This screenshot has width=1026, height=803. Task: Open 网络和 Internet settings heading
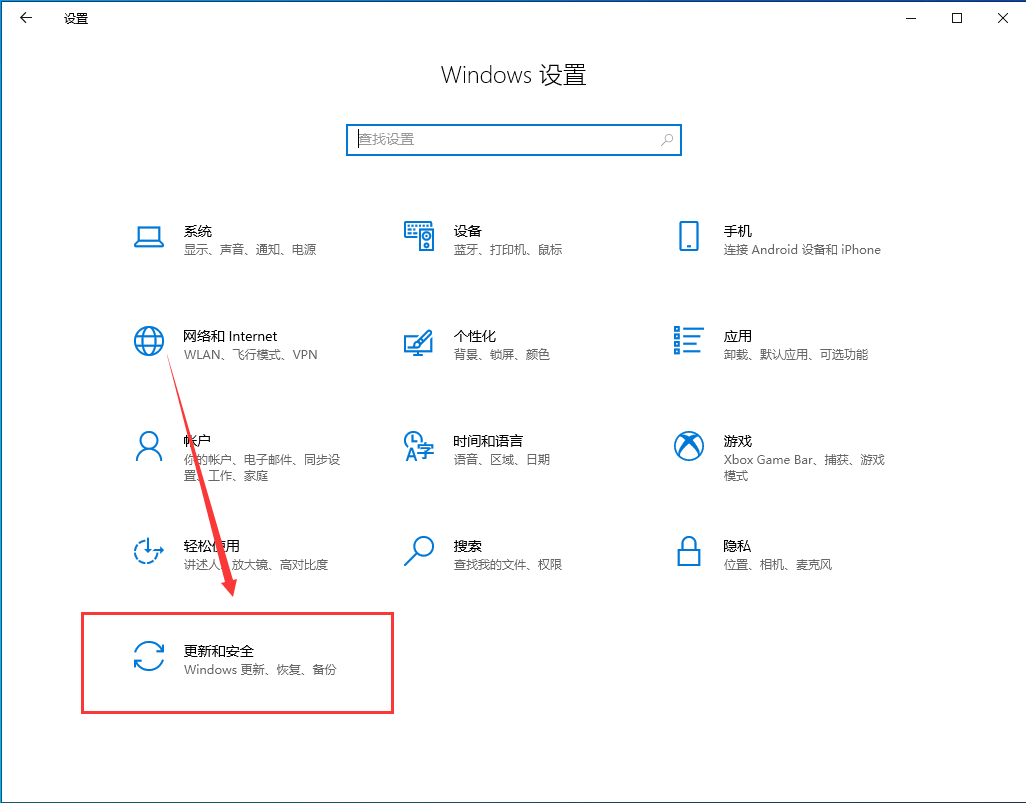(x=230, y=336)
